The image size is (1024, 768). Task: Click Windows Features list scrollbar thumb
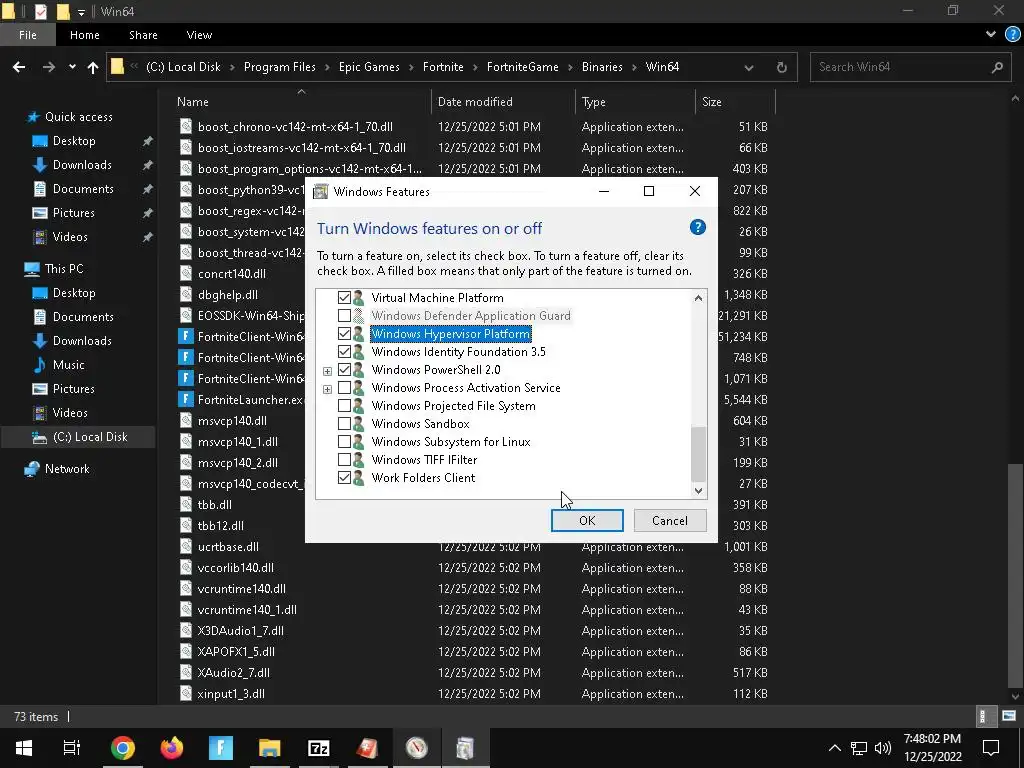pyautogui.click(x=698, y=453)
